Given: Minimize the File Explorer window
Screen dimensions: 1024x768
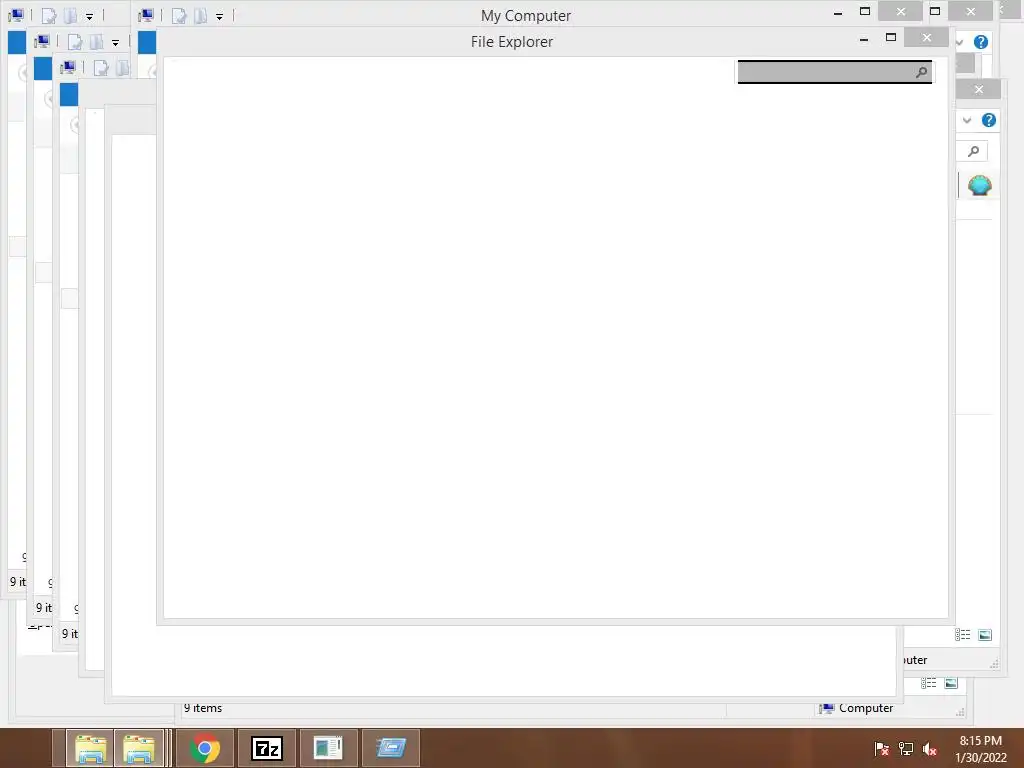Looking at the screenshot, I should [864, 39].
